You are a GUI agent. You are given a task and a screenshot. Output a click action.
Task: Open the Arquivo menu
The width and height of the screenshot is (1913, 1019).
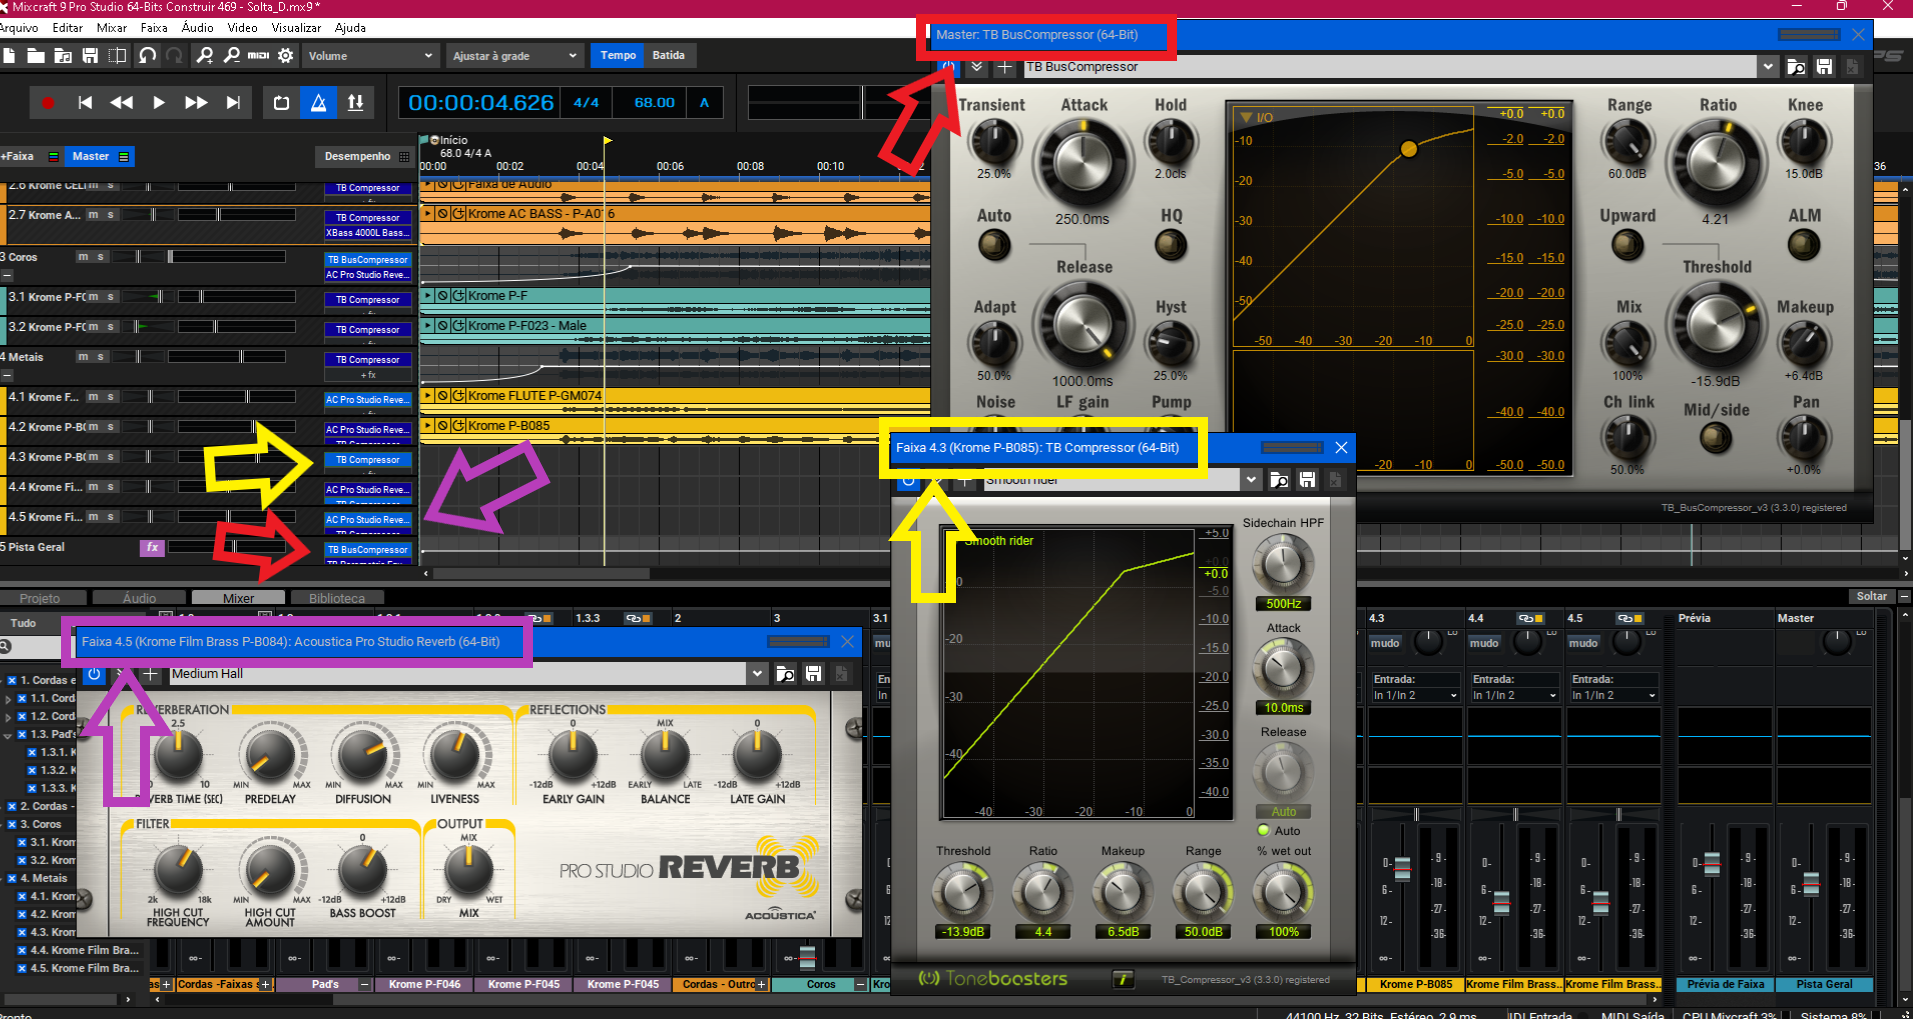19,28
